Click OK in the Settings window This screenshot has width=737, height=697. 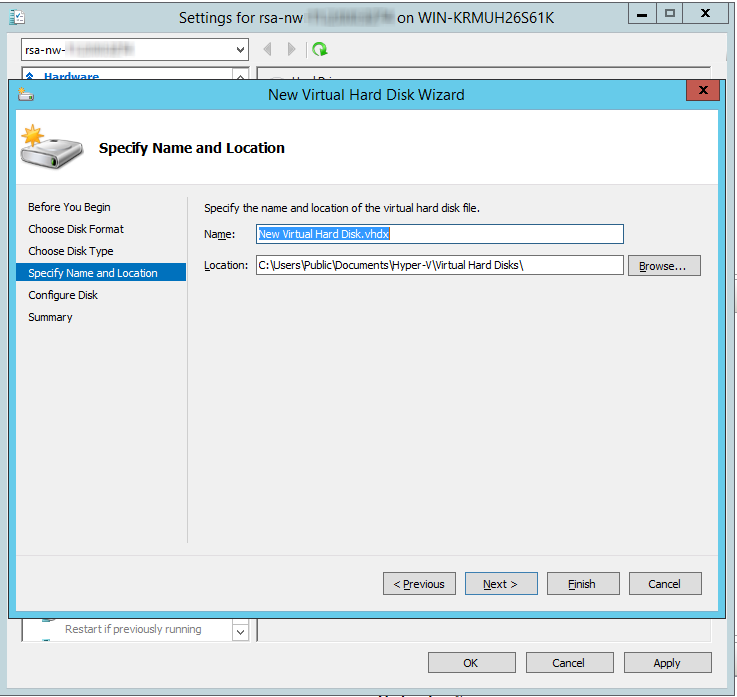pyautogui.click(x=471, y=663)
